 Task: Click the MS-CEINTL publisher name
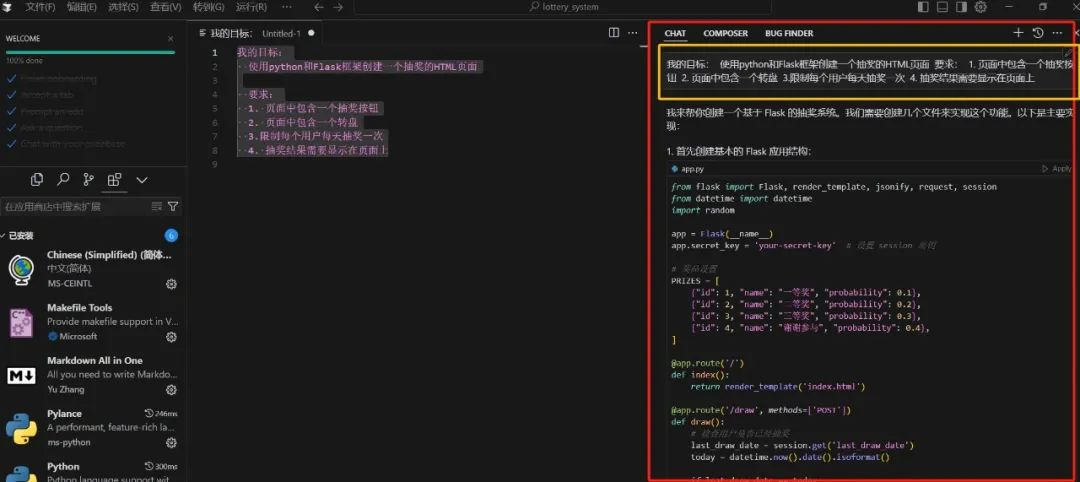coord(70,284)
